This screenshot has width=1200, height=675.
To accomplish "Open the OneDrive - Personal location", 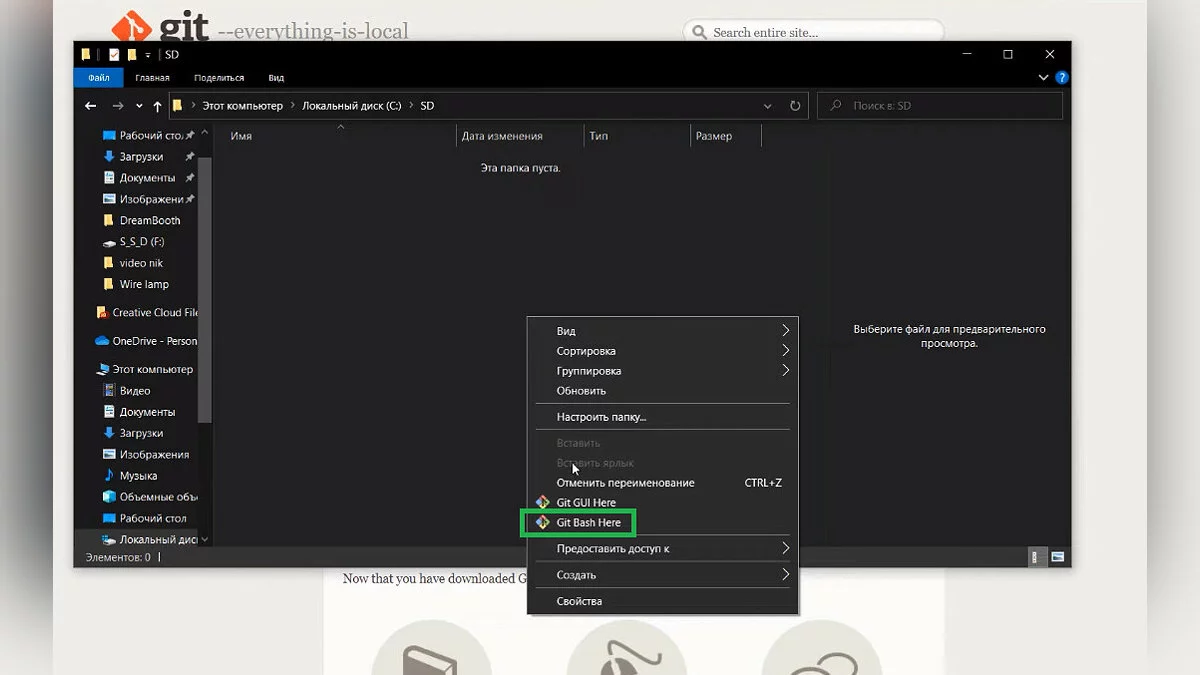I will pyautogui.click(x=153, y=341).
